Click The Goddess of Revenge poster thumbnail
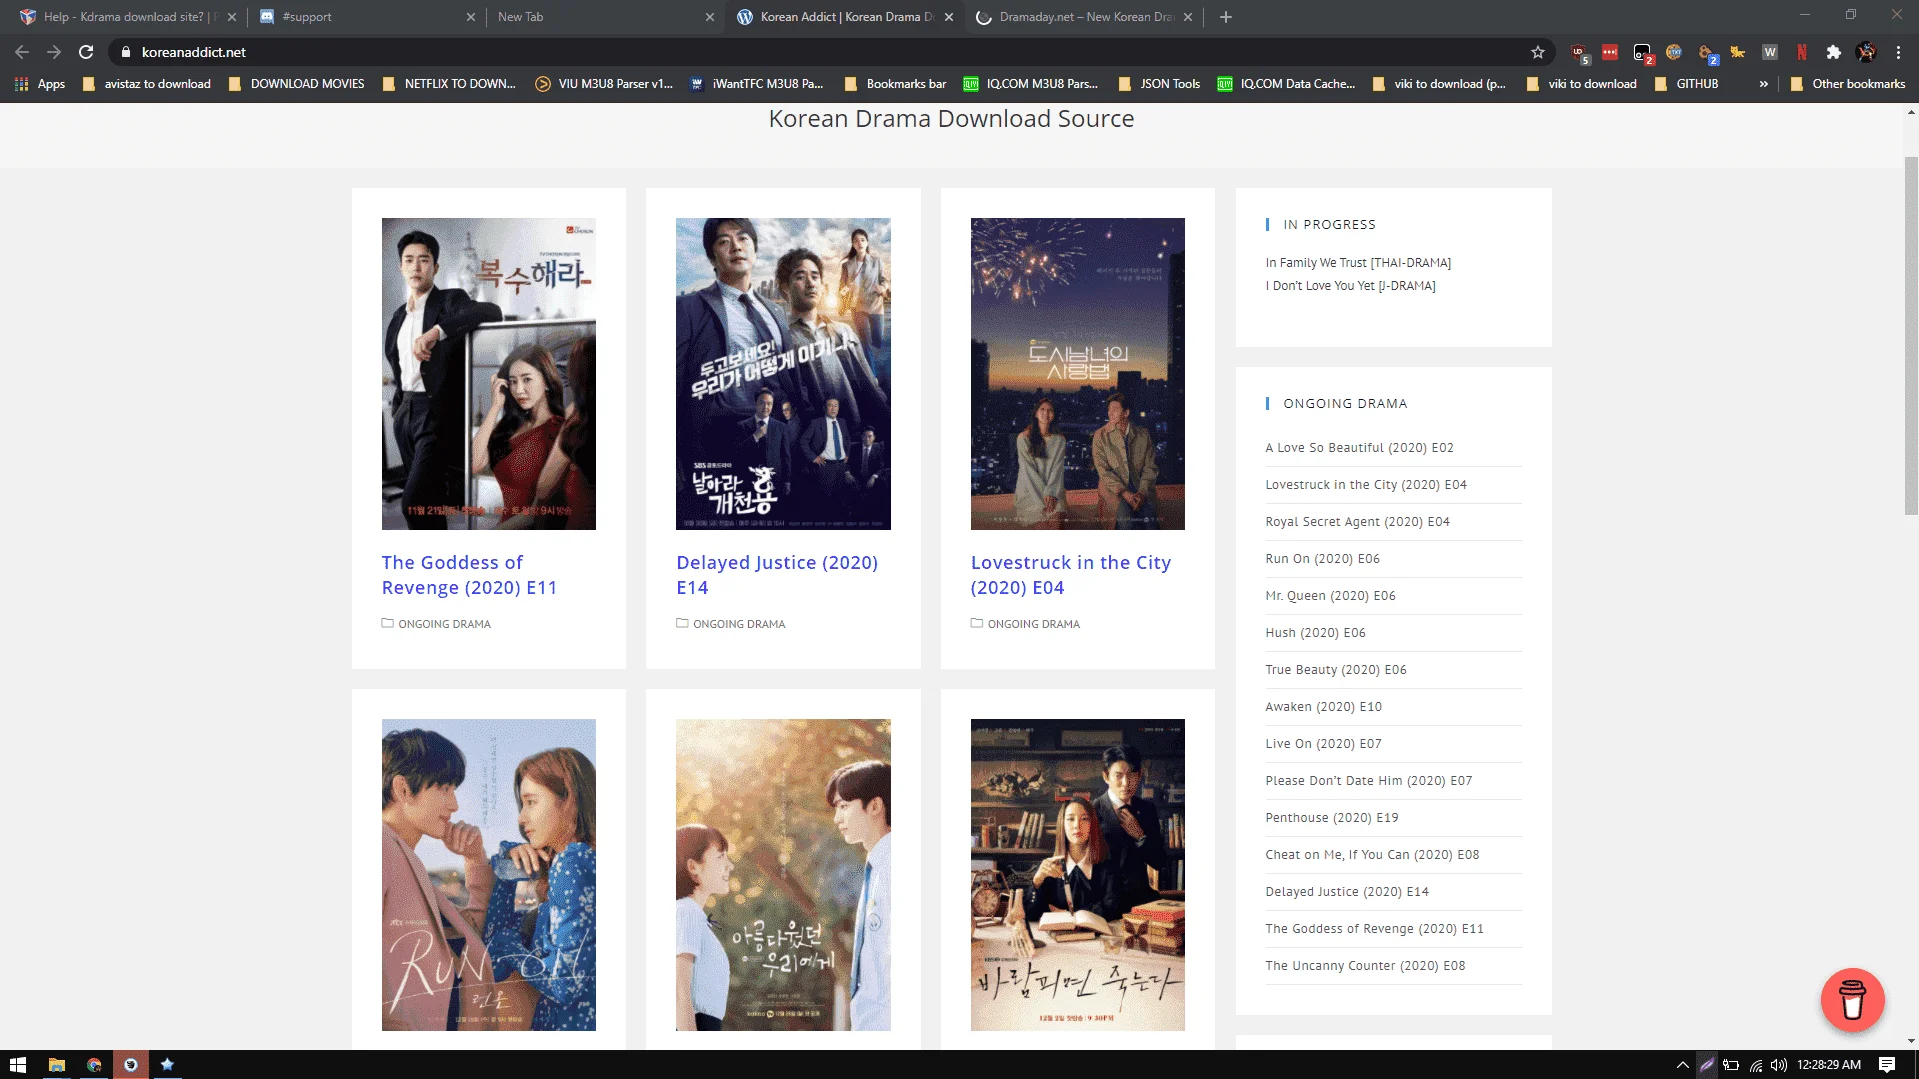The width and height of the screenshot is (1919, 1079). pos(489,374)
